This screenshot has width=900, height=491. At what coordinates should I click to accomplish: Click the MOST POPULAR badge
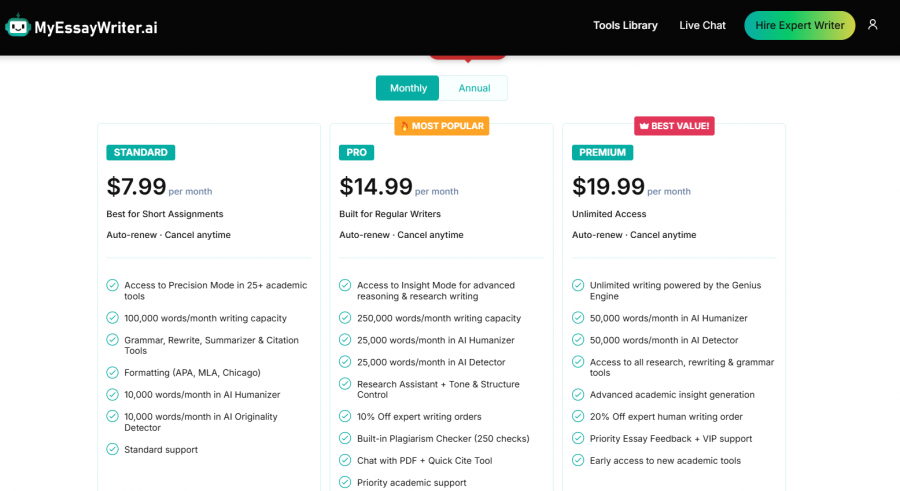coord(441,126)
